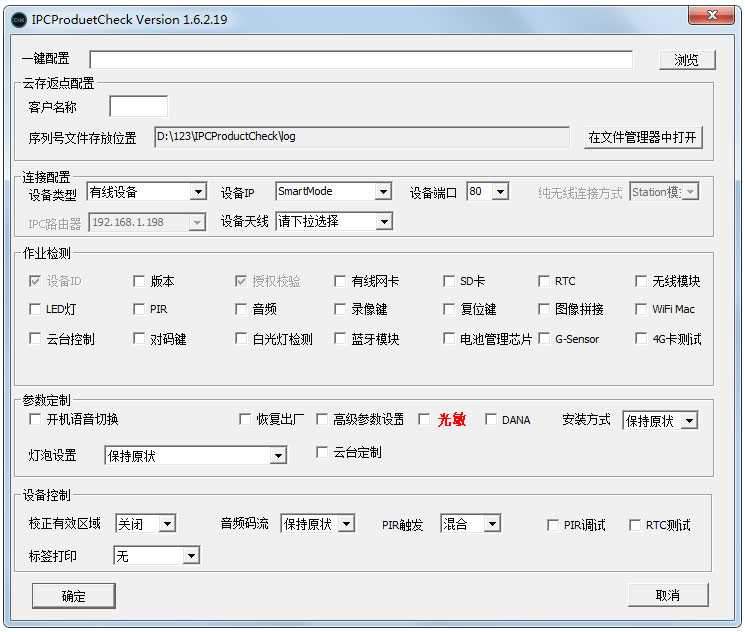The image size is (745, 632).
Task: Click the 浏览 browse button
Action: pos(687,60)
